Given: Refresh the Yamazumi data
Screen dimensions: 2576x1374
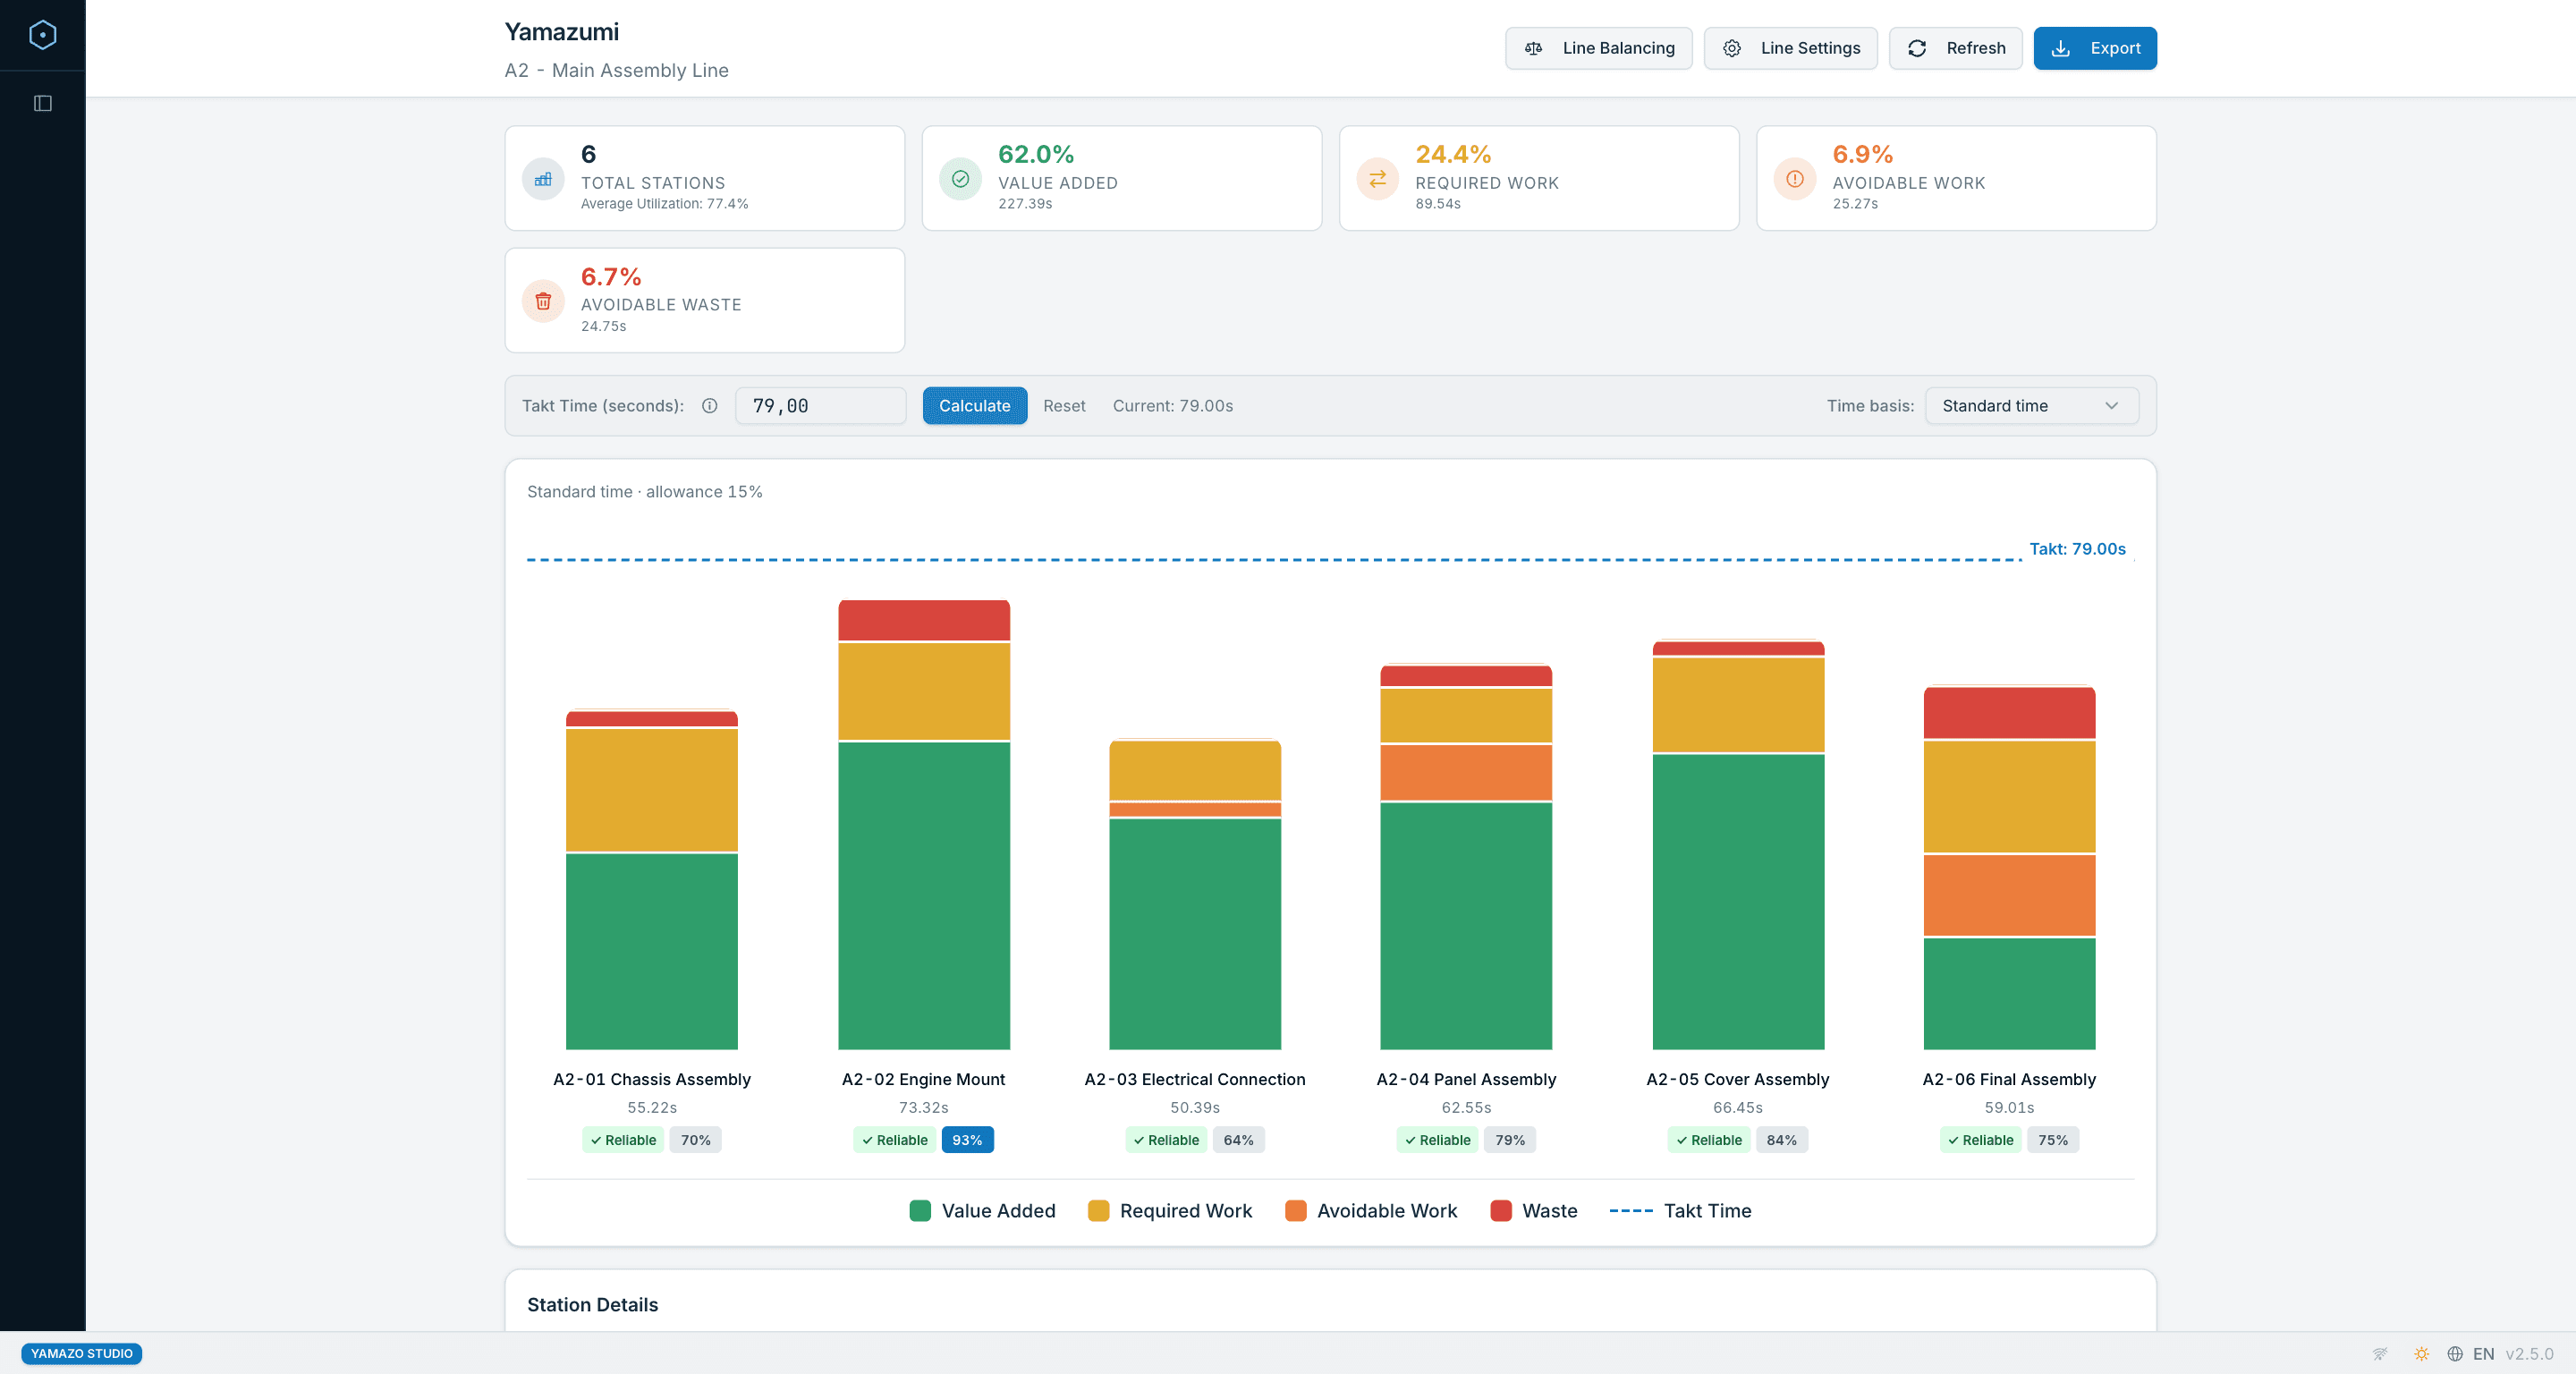Looking at the screenshot, I should coord(1955,48).
